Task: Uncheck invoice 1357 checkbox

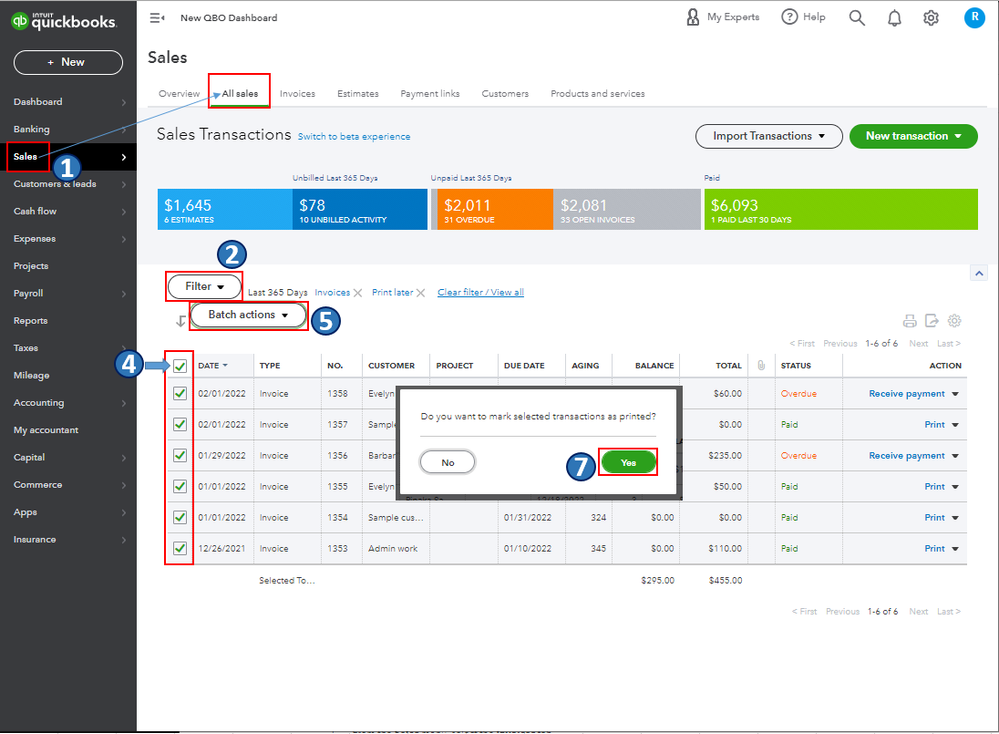Action: [x=180, y=424]
